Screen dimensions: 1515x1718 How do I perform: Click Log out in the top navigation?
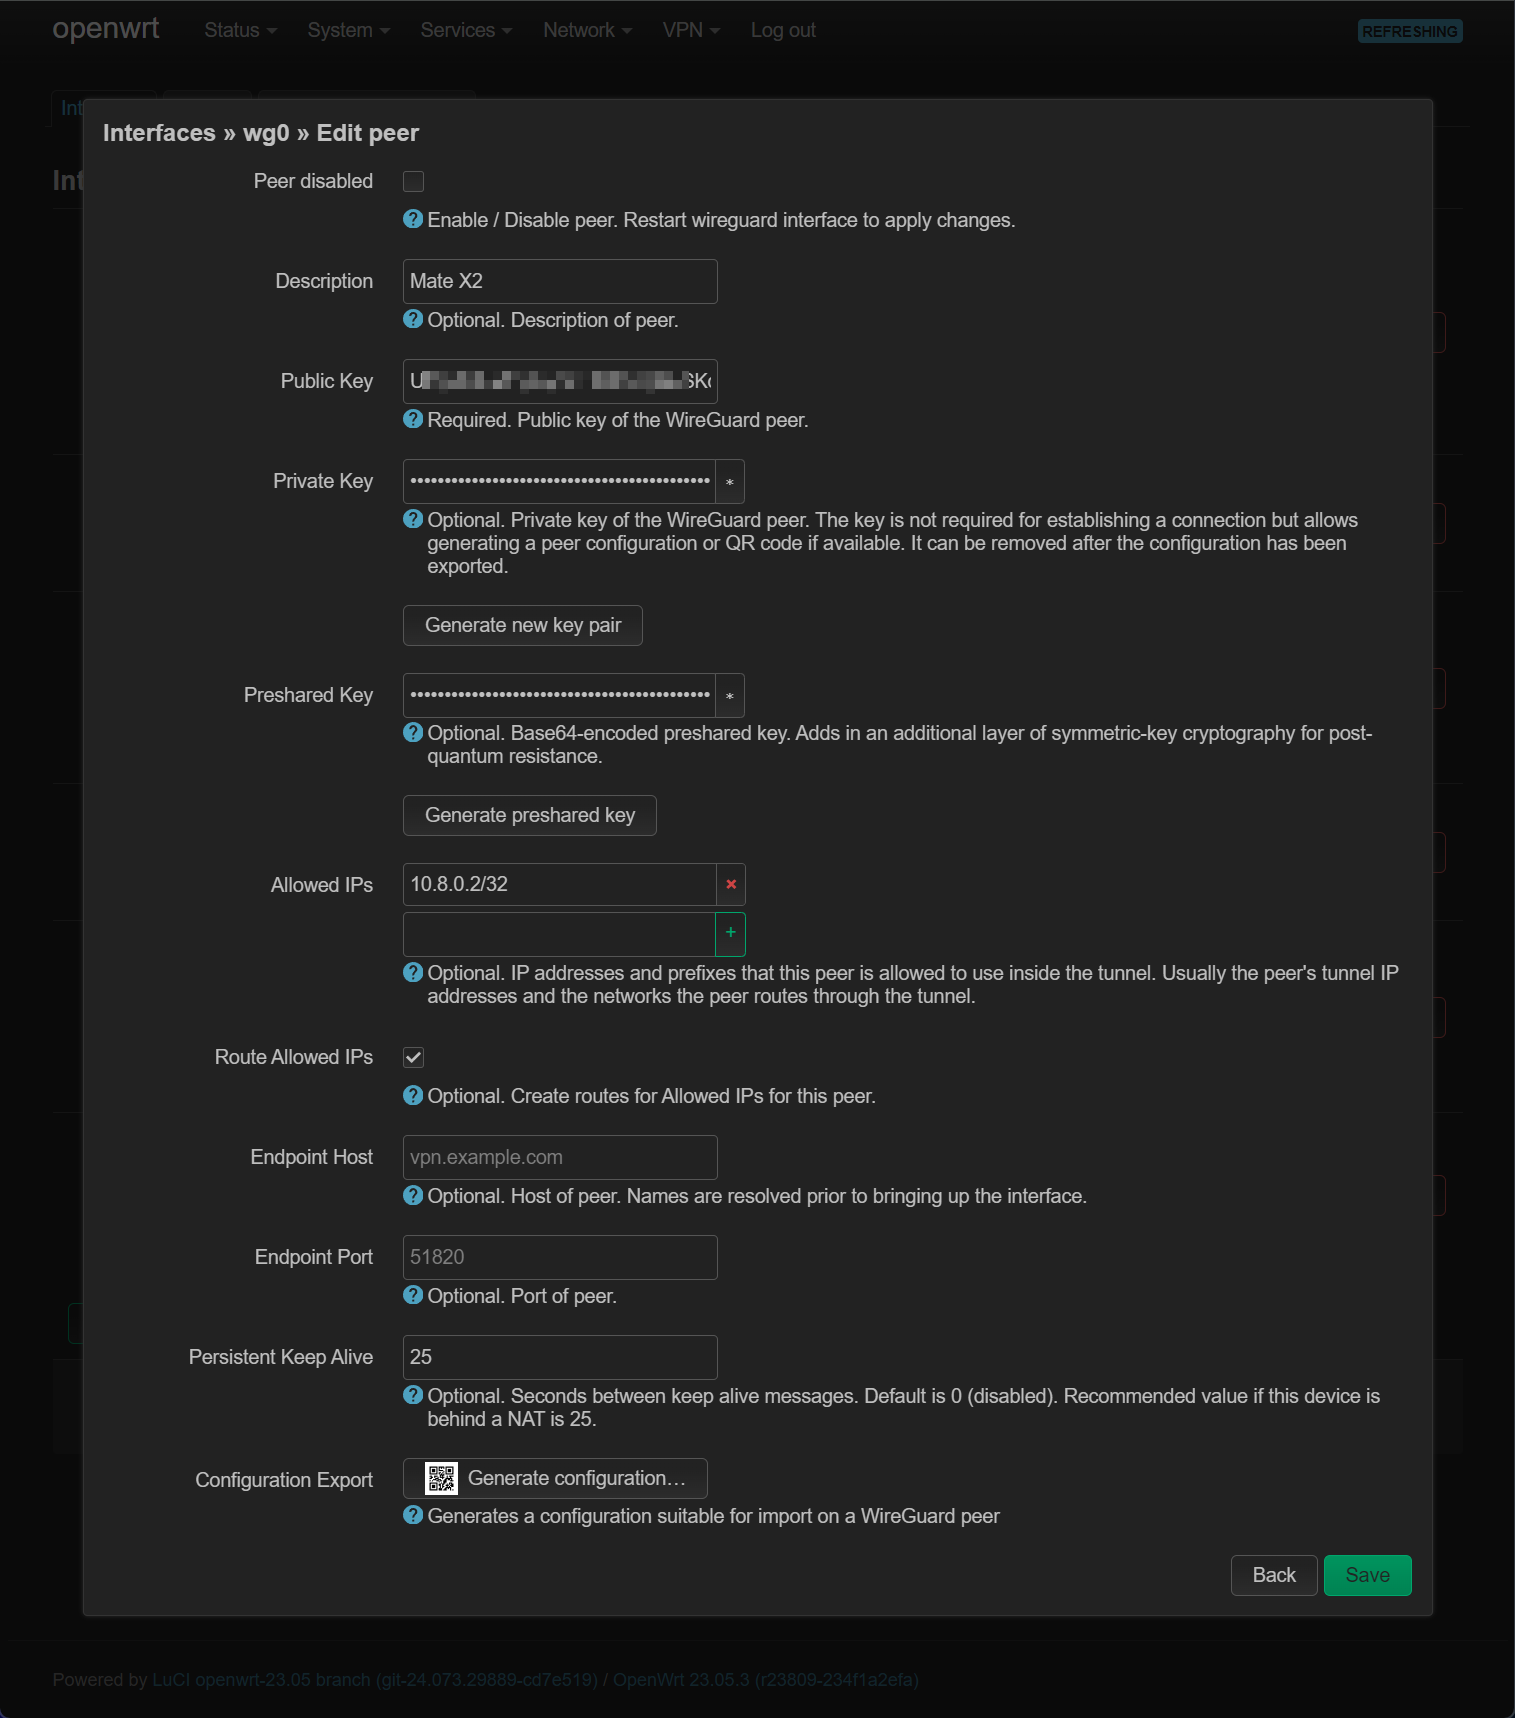(x=783, y=30)
